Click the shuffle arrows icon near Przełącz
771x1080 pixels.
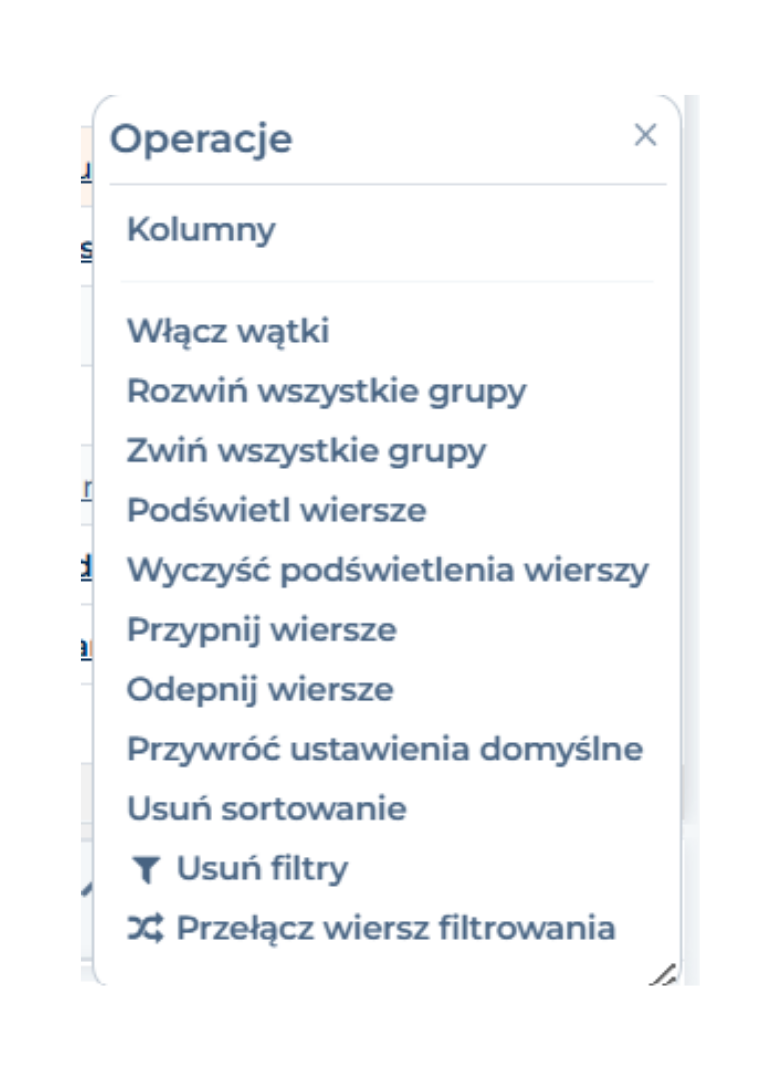click(145, 928)
